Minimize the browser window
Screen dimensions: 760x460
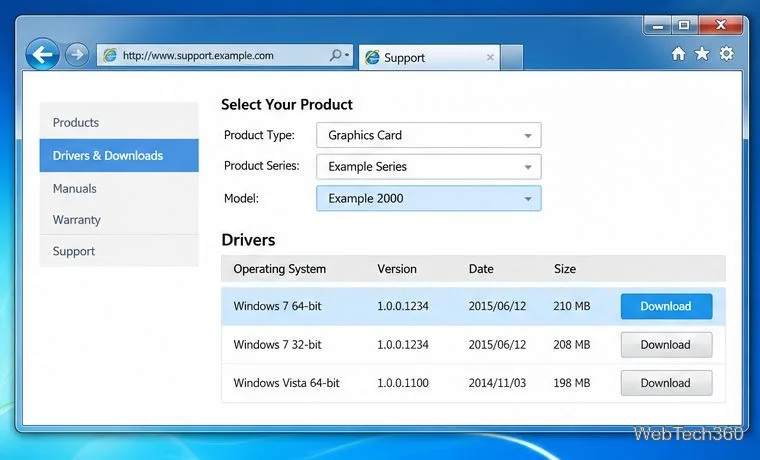[x=658, y=25]
